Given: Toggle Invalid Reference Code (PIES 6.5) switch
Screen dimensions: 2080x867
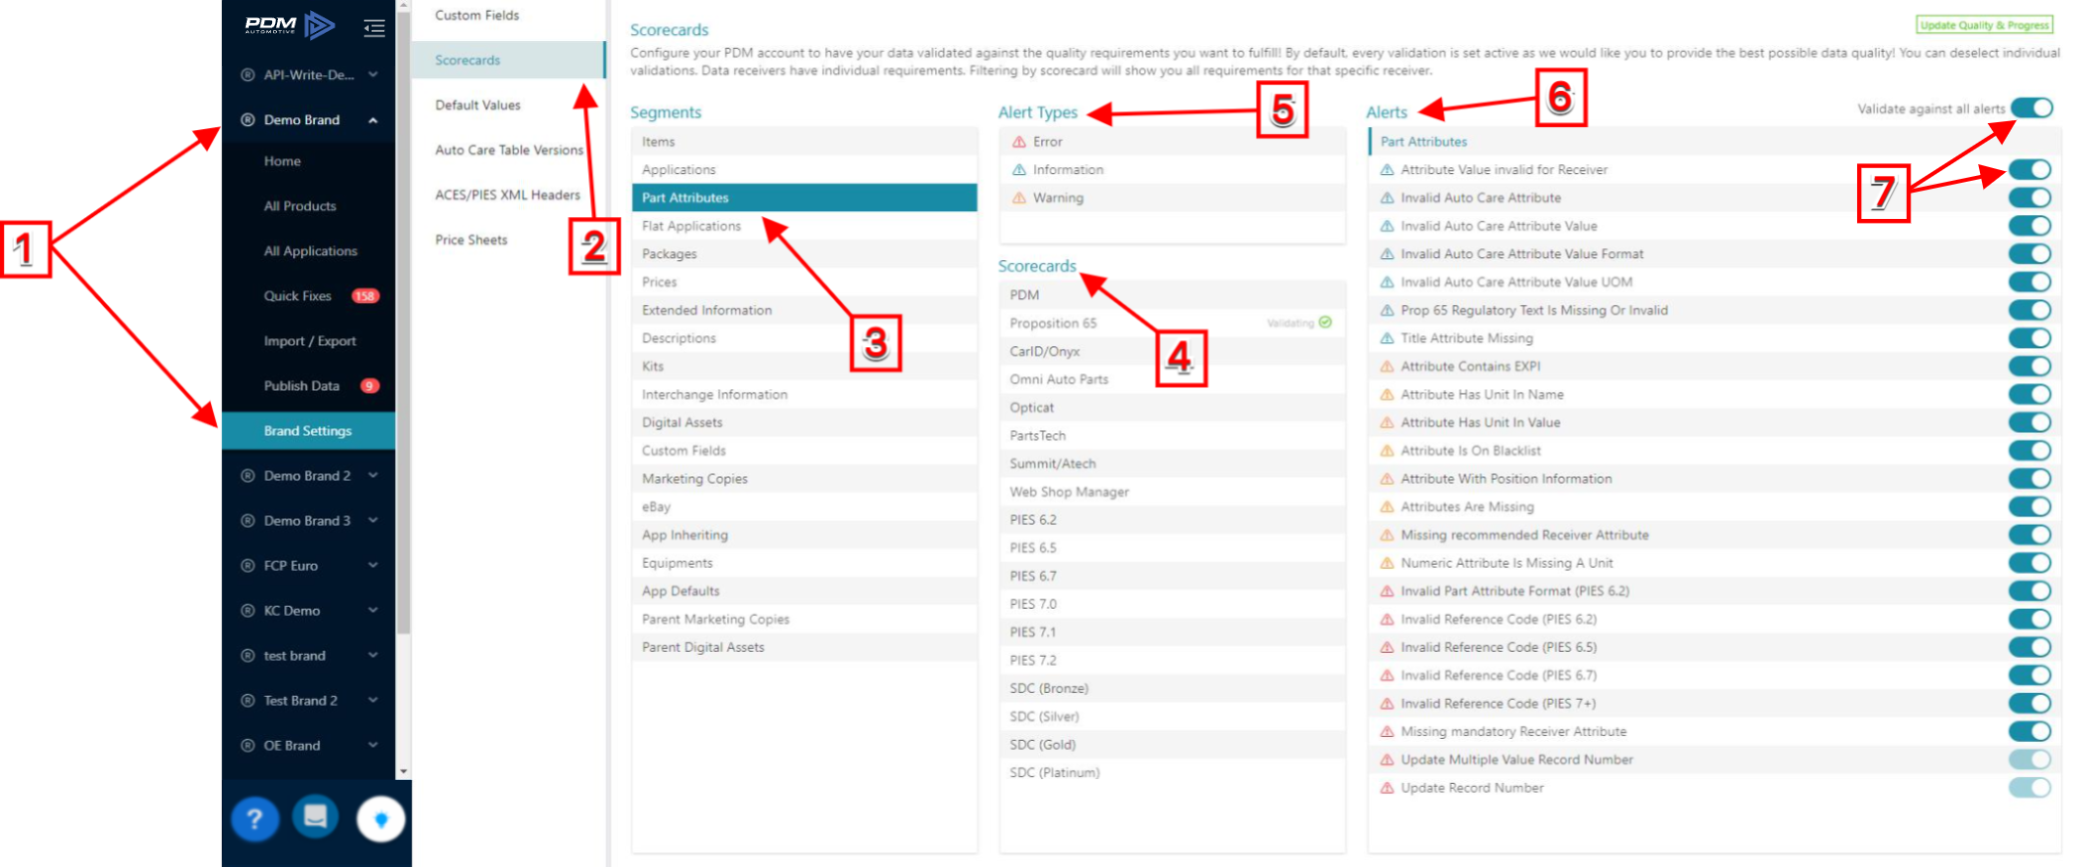Looking at the screenshot, I should pyautogui.click(x=2030, y=647).
